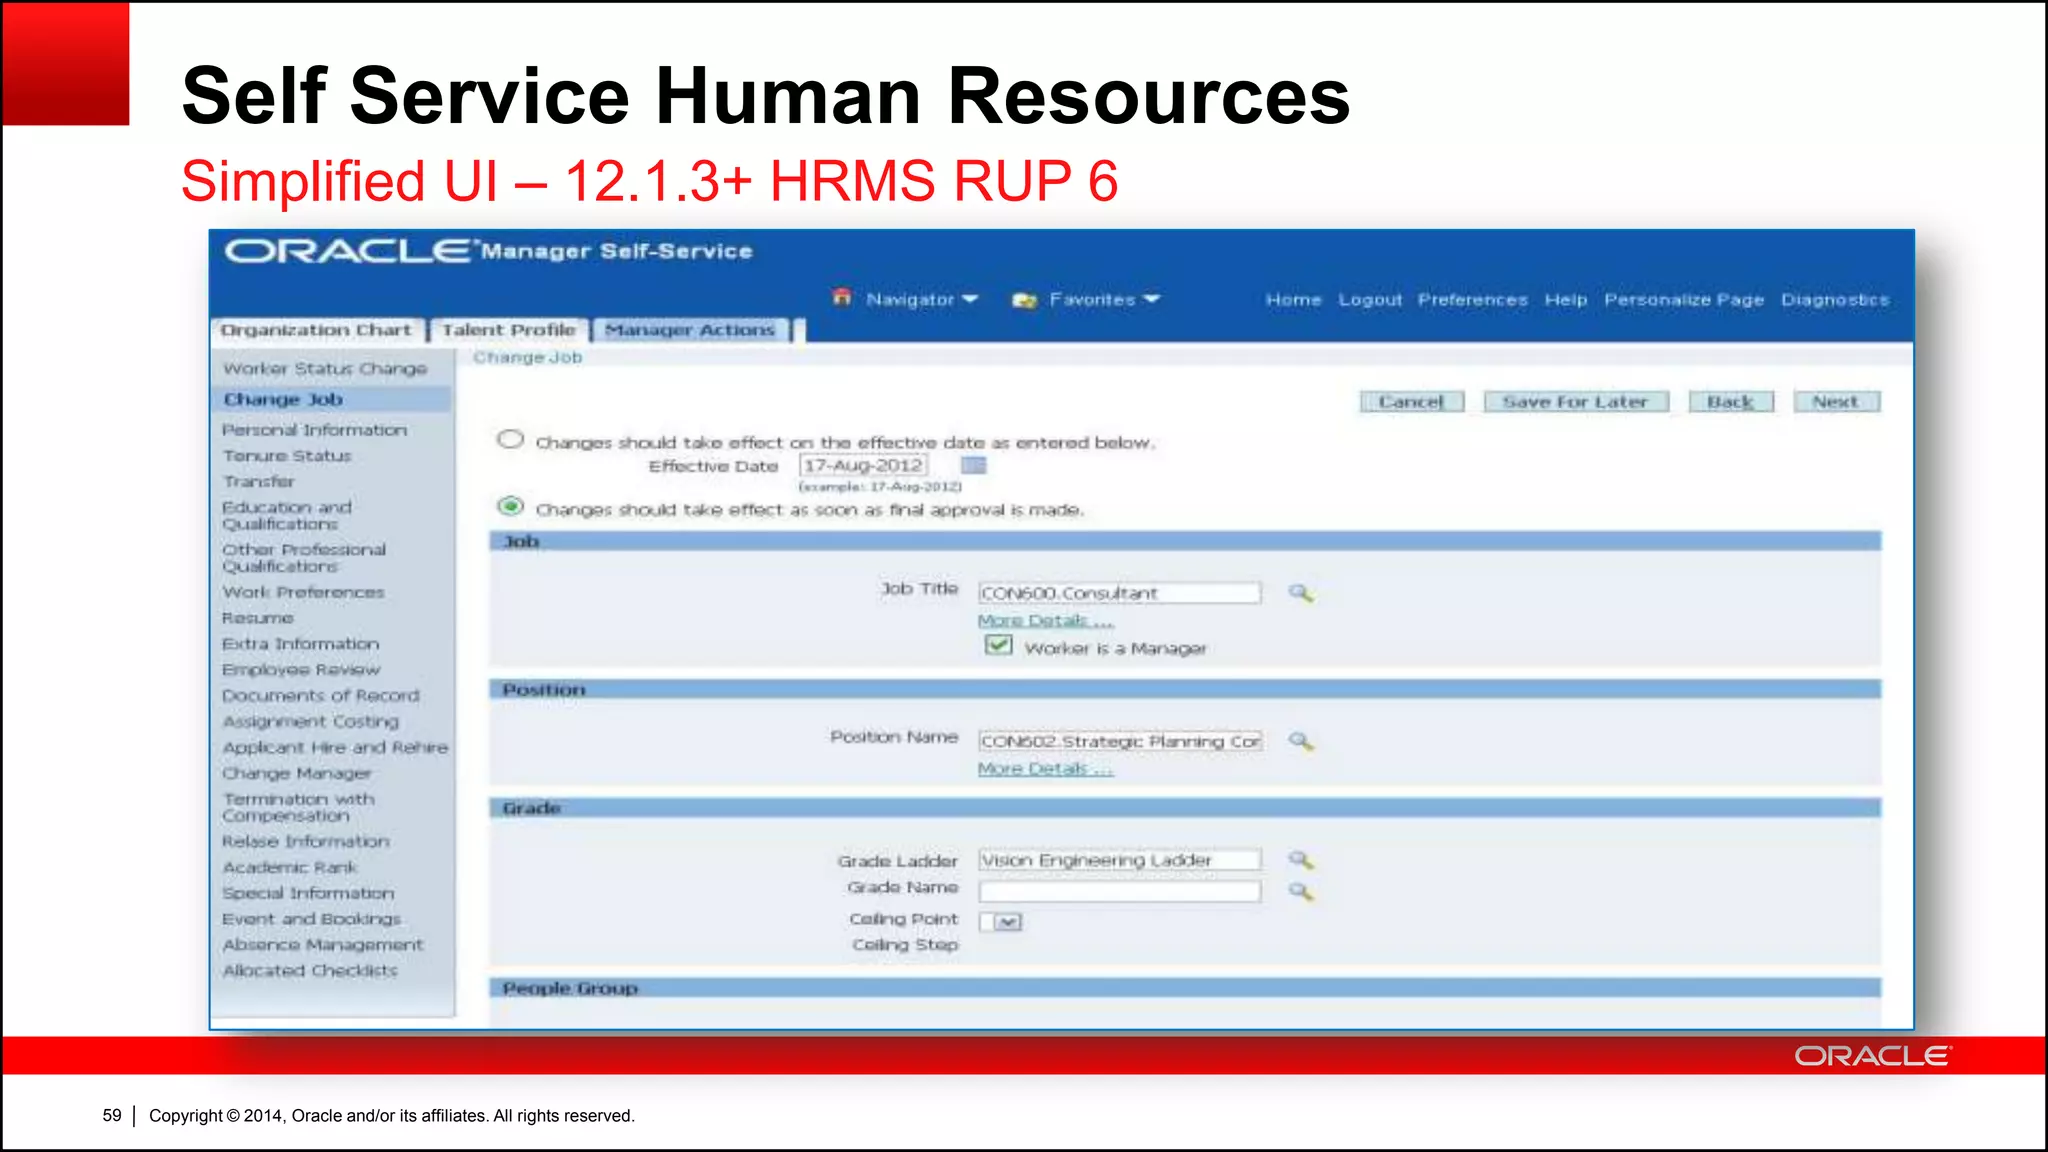Click Personalize Page link
This screenshot has width=2048, height=1152.
point(1684,300)
